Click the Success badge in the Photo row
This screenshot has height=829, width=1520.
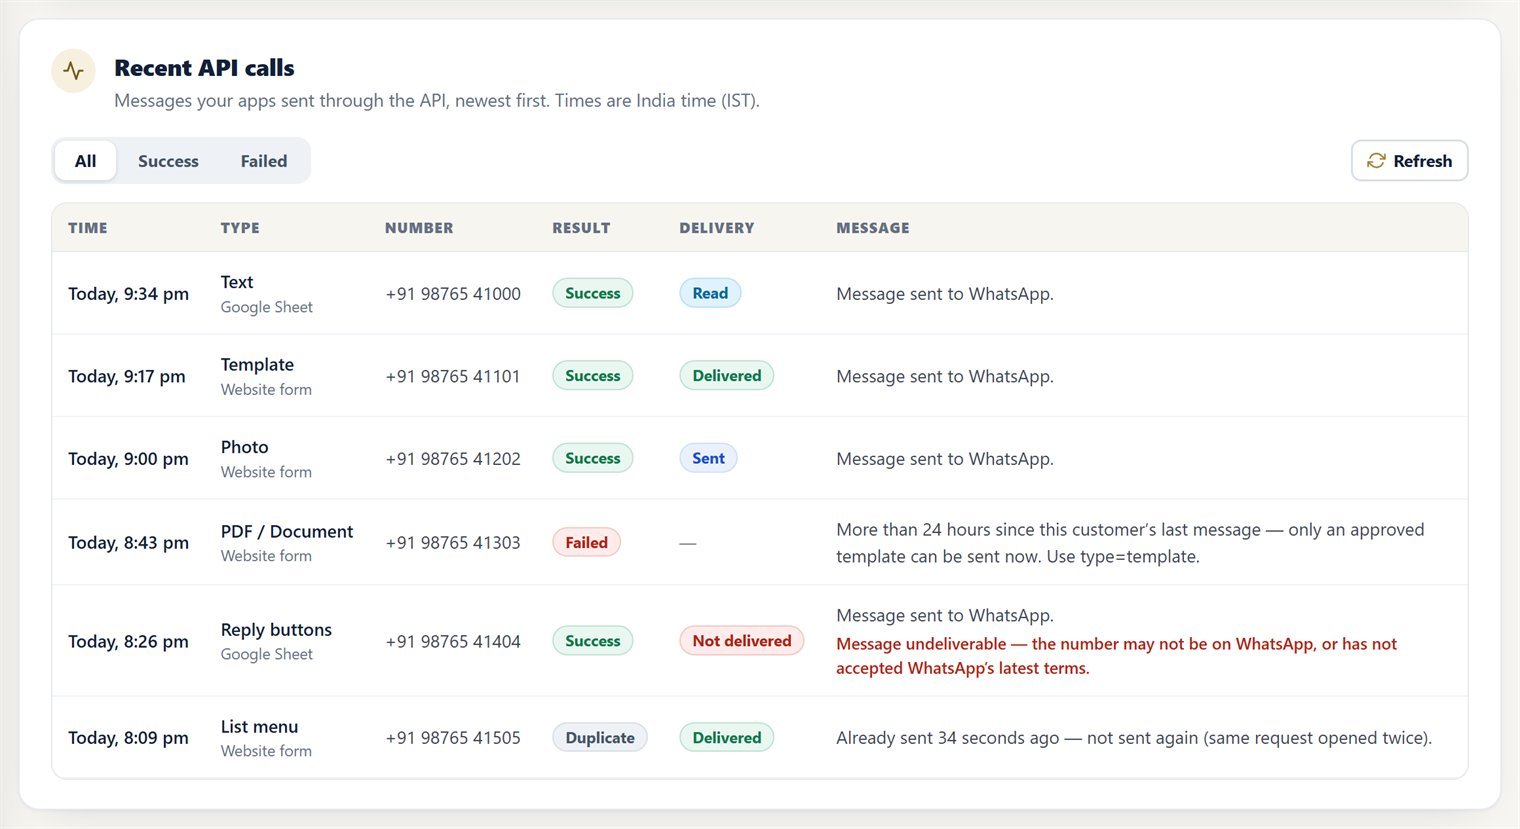593,458
